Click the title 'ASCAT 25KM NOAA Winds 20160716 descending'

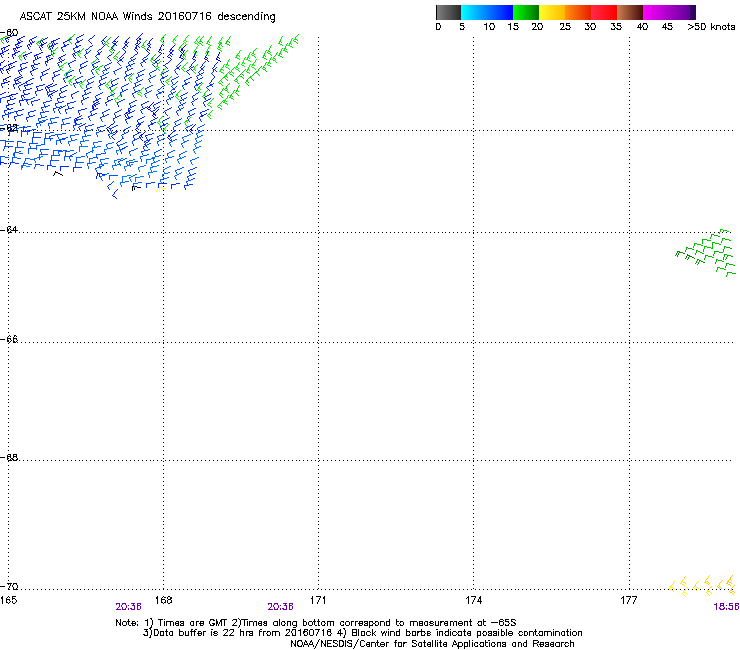[148, 17]
